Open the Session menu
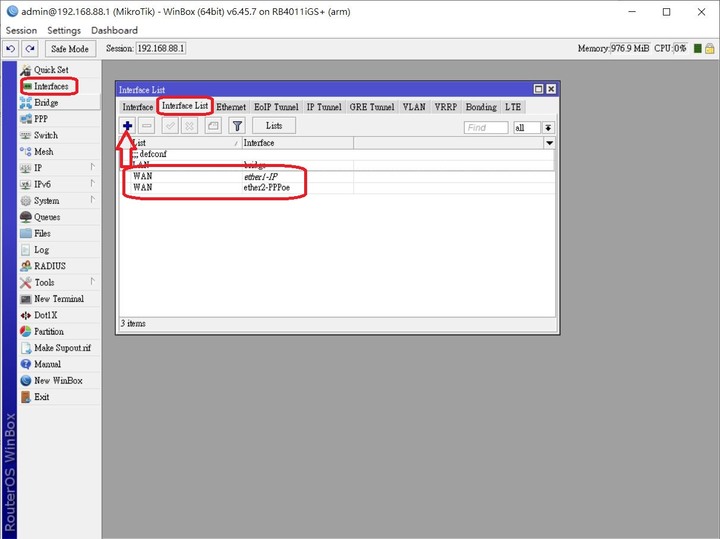This screenshot has width=720, height=539. point(21,30)
